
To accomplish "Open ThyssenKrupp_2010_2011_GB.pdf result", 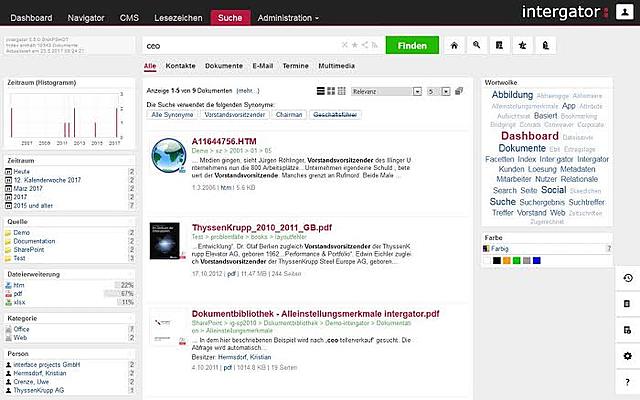I will [x=262, y=228].
